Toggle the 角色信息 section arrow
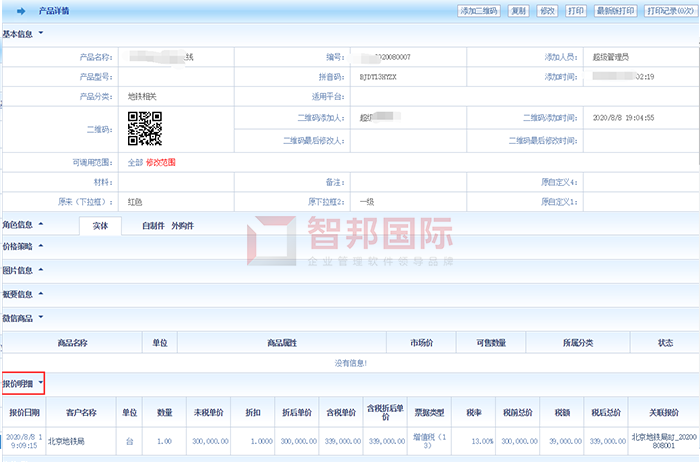 [40, 225]
